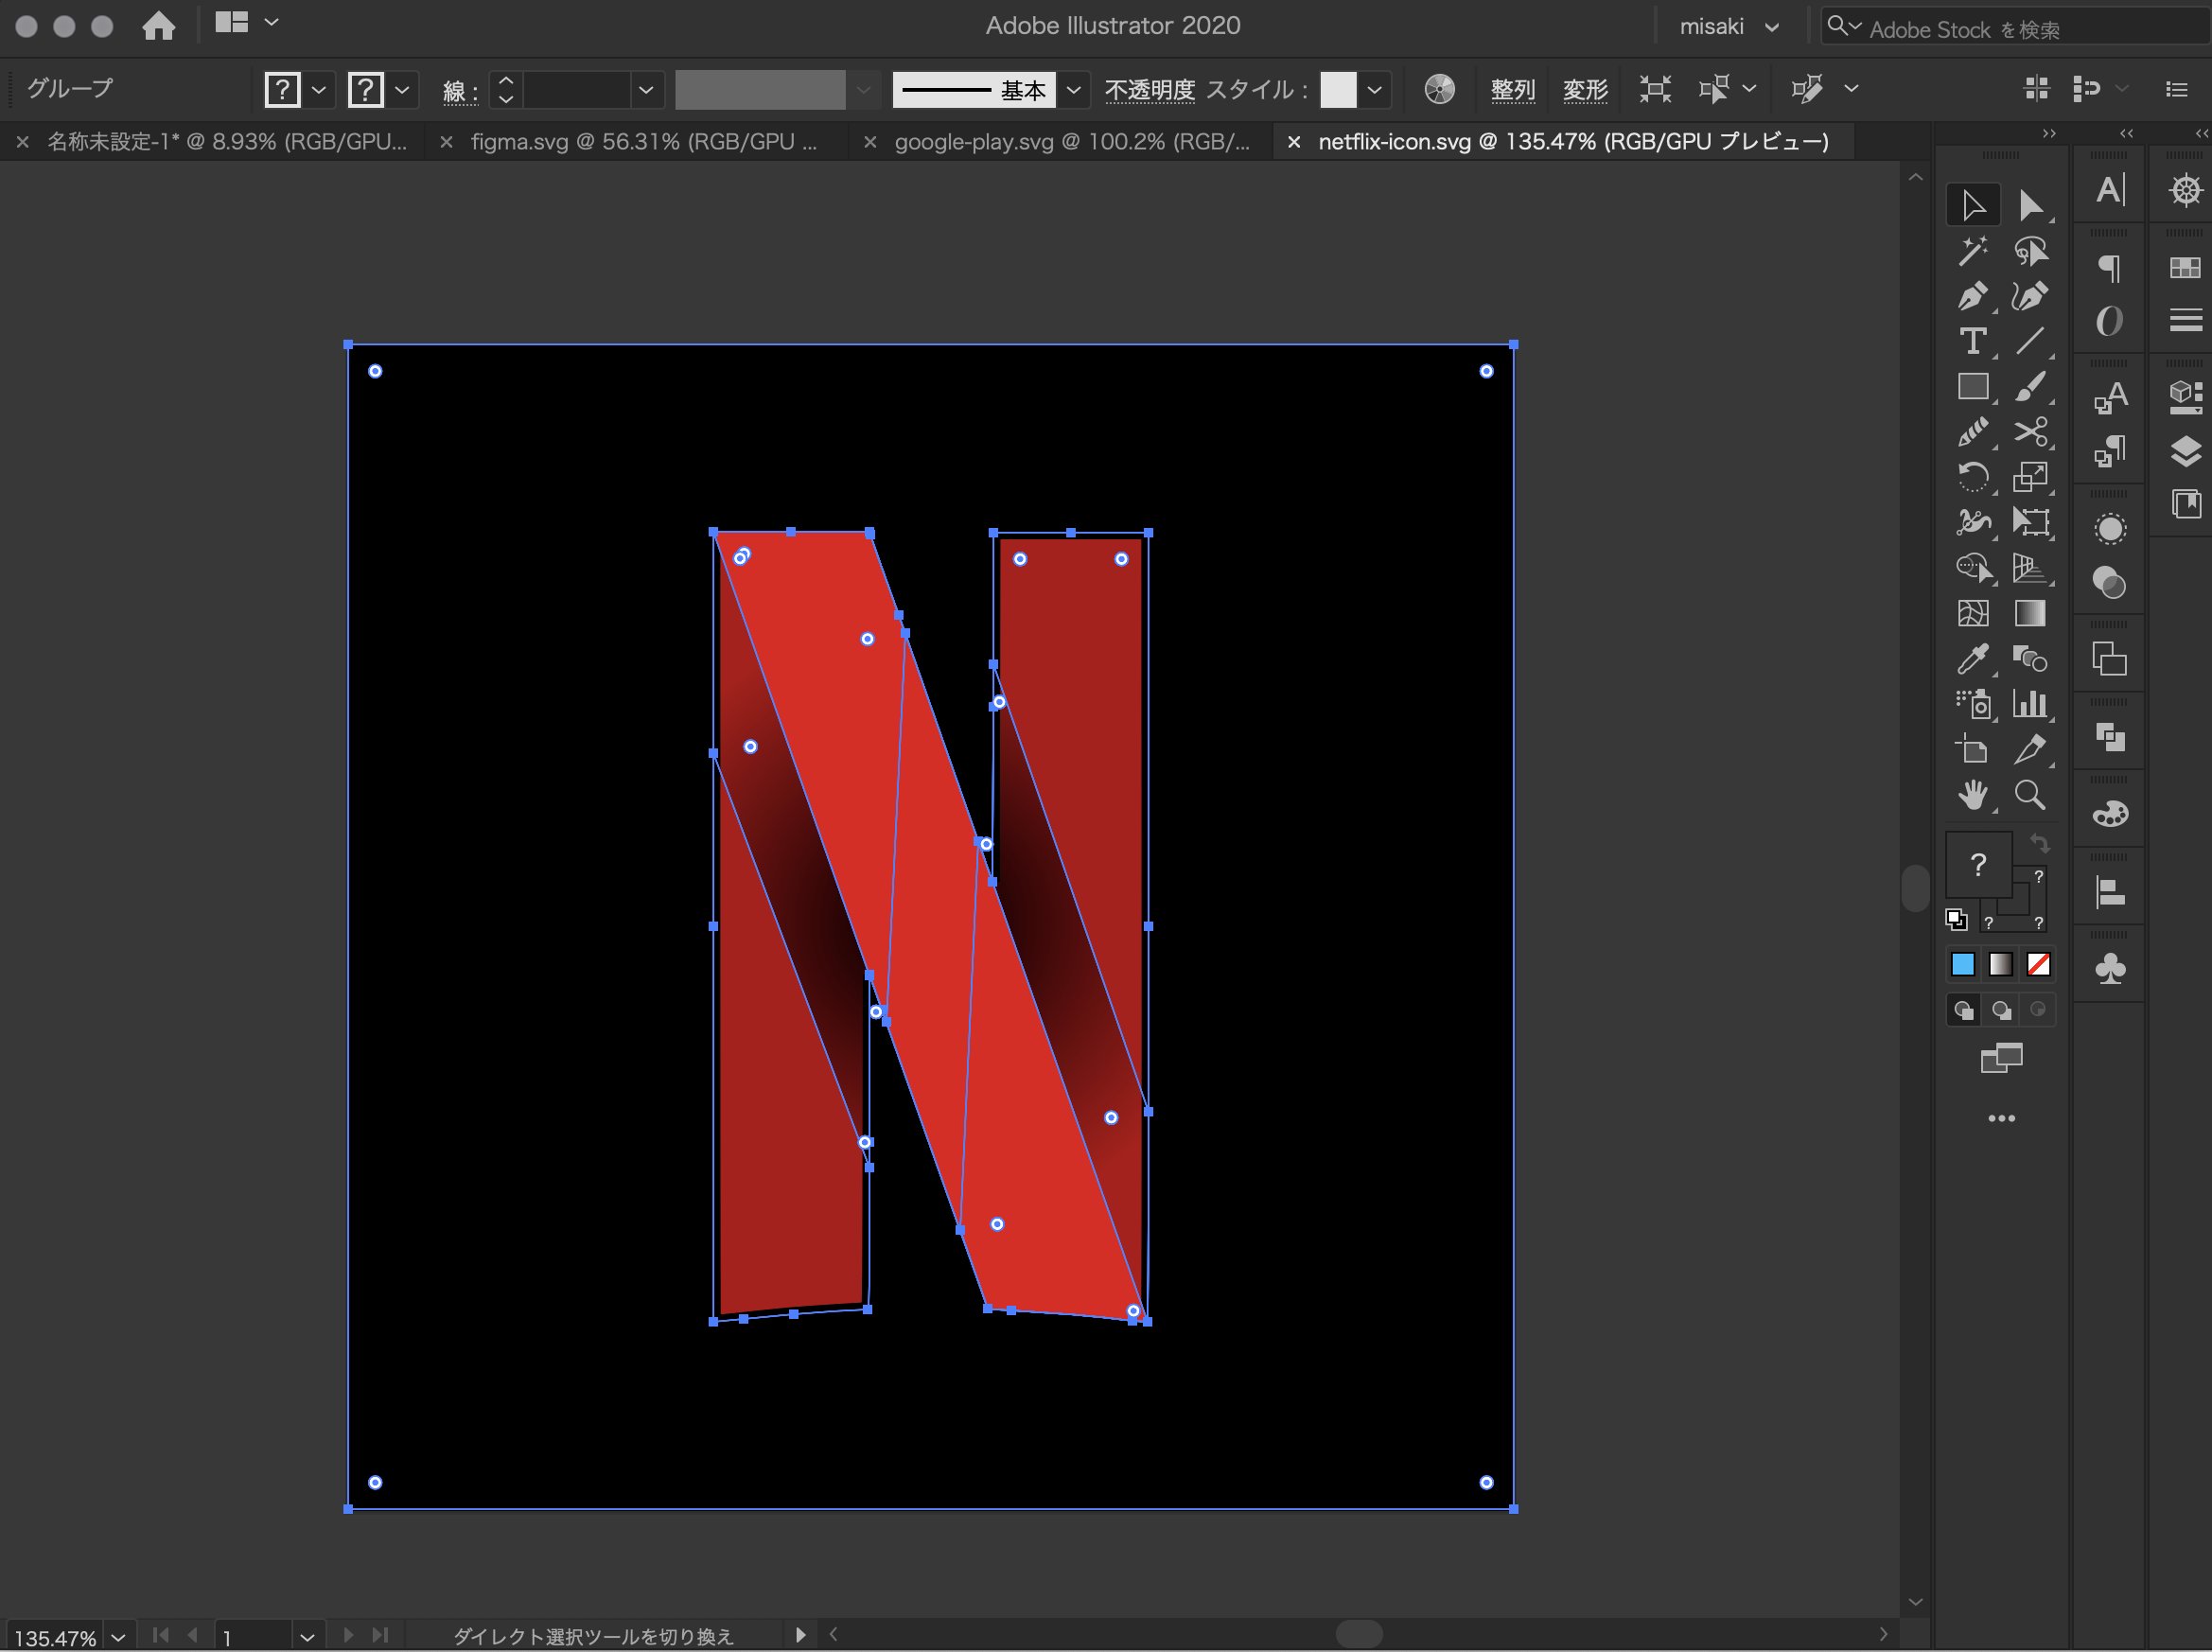Select the Eyedropper tool
Viewport: 2212px width, 1652px height.
coord(1972,659)
